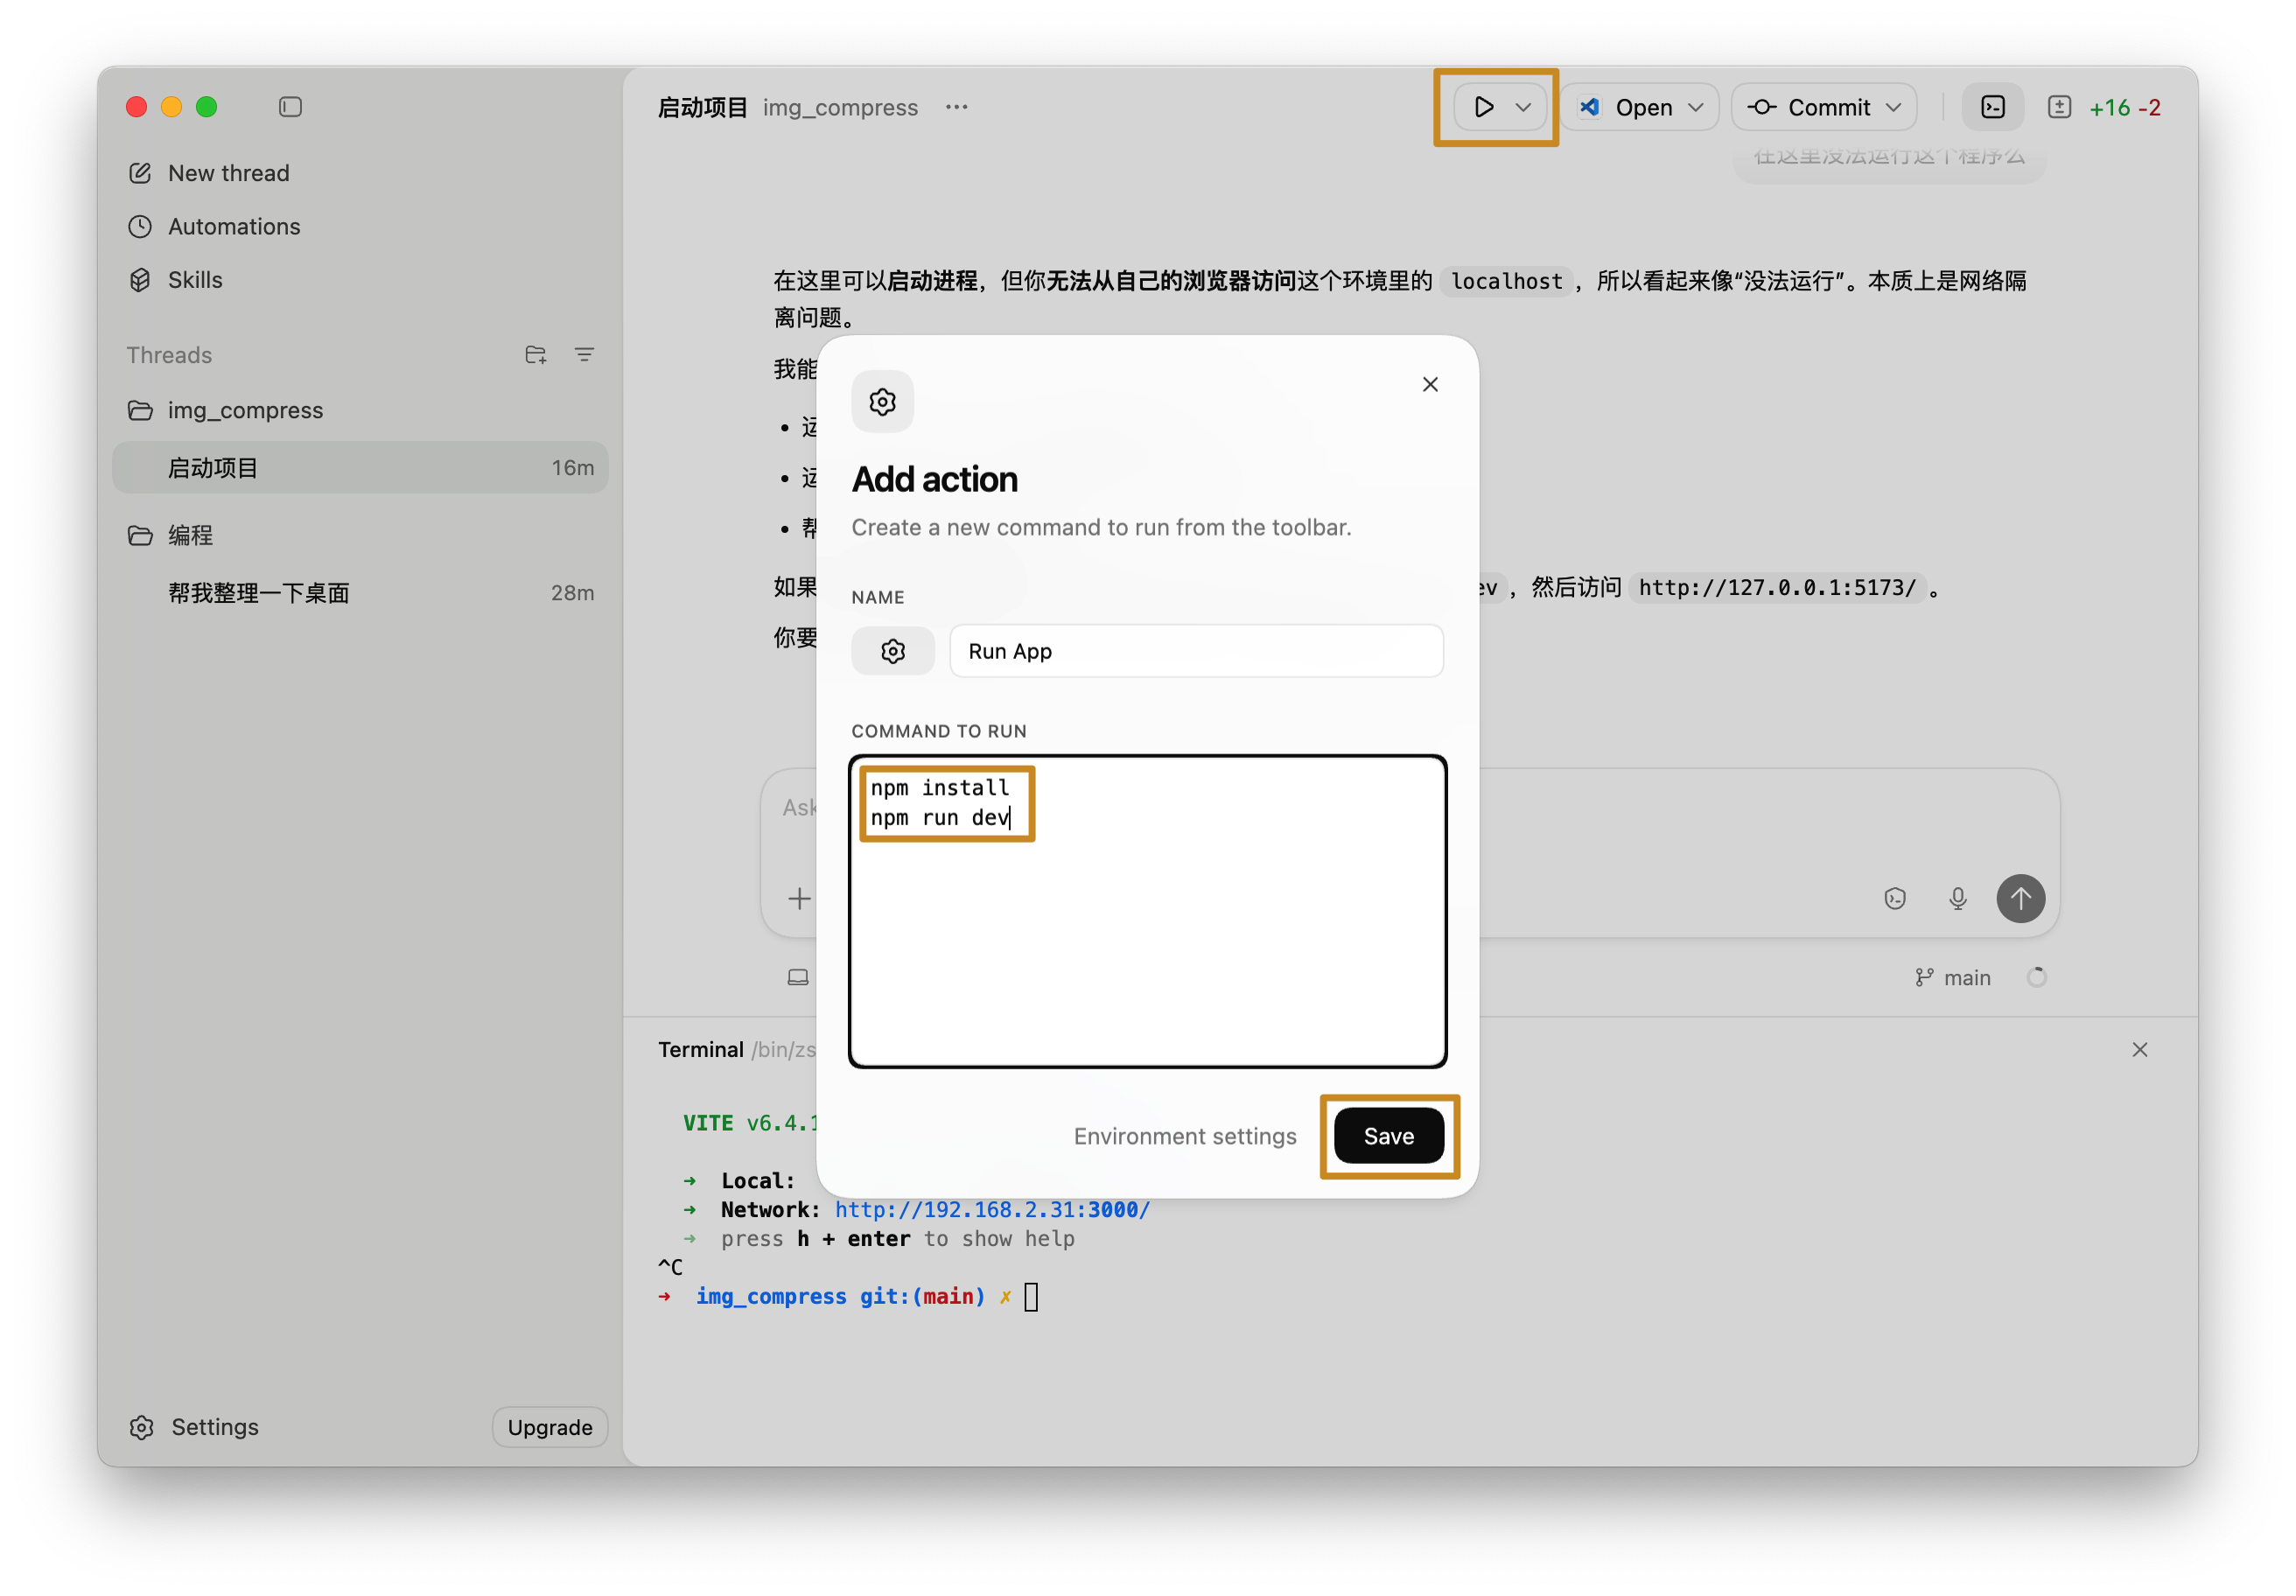Click the add new folder icon beside Threads
Screen dimensions: 2296x1596
pos(535,355)
